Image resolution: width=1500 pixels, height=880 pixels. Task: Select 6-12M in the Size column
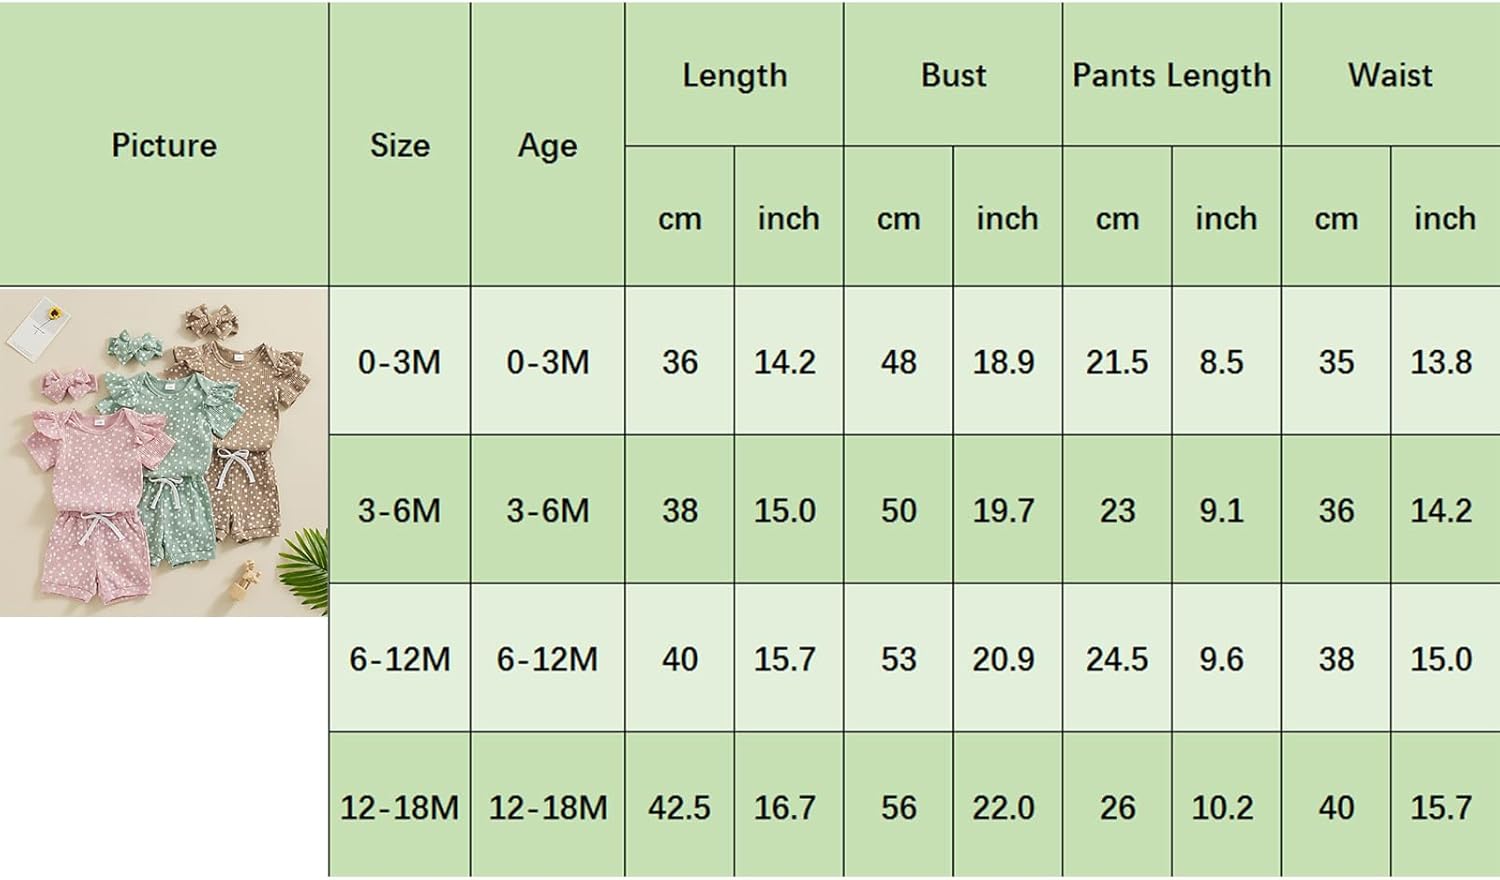(x=399, y=659)
